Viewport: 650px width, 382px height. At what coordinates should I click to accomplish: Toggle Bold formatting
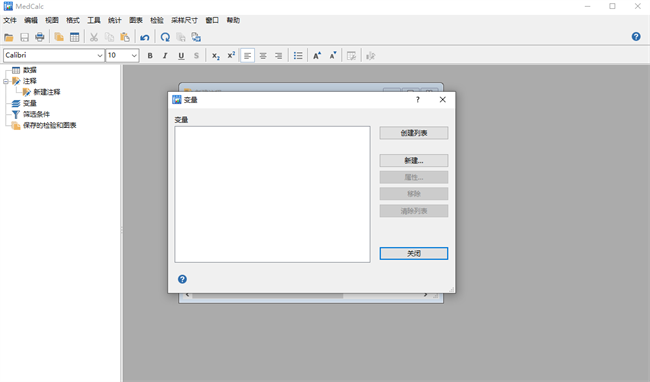150,56
